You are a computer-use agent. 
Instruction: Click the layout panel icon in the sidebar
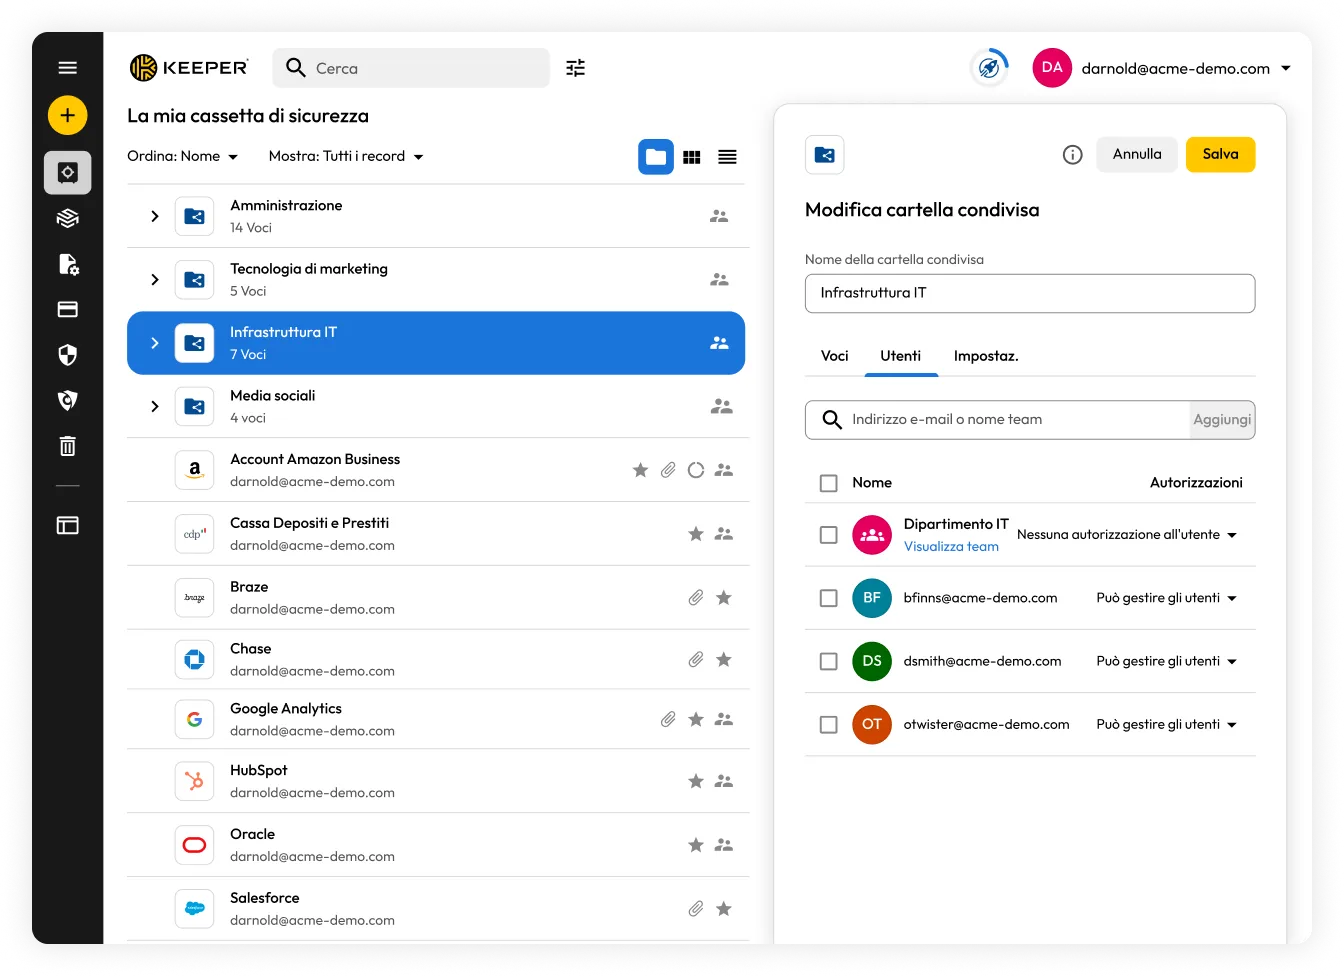pyautogui.click(x=67, y=525)
